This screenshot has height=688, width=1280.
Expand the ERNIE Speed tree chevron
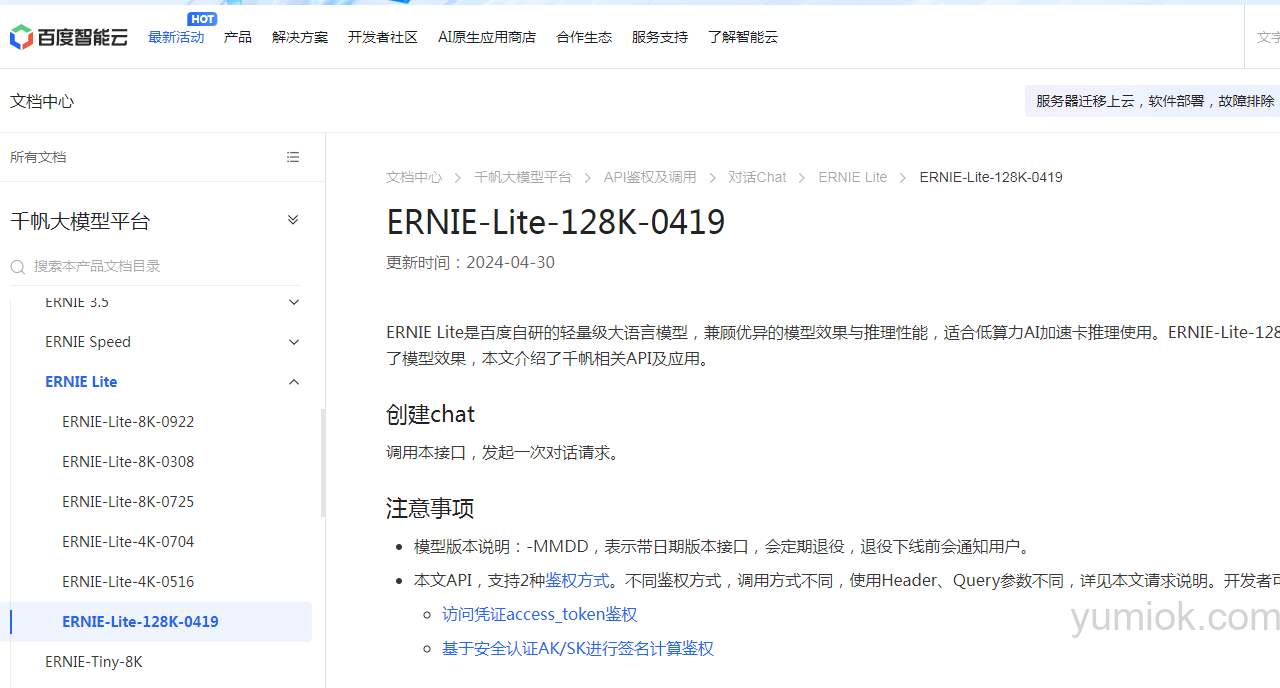294,342
